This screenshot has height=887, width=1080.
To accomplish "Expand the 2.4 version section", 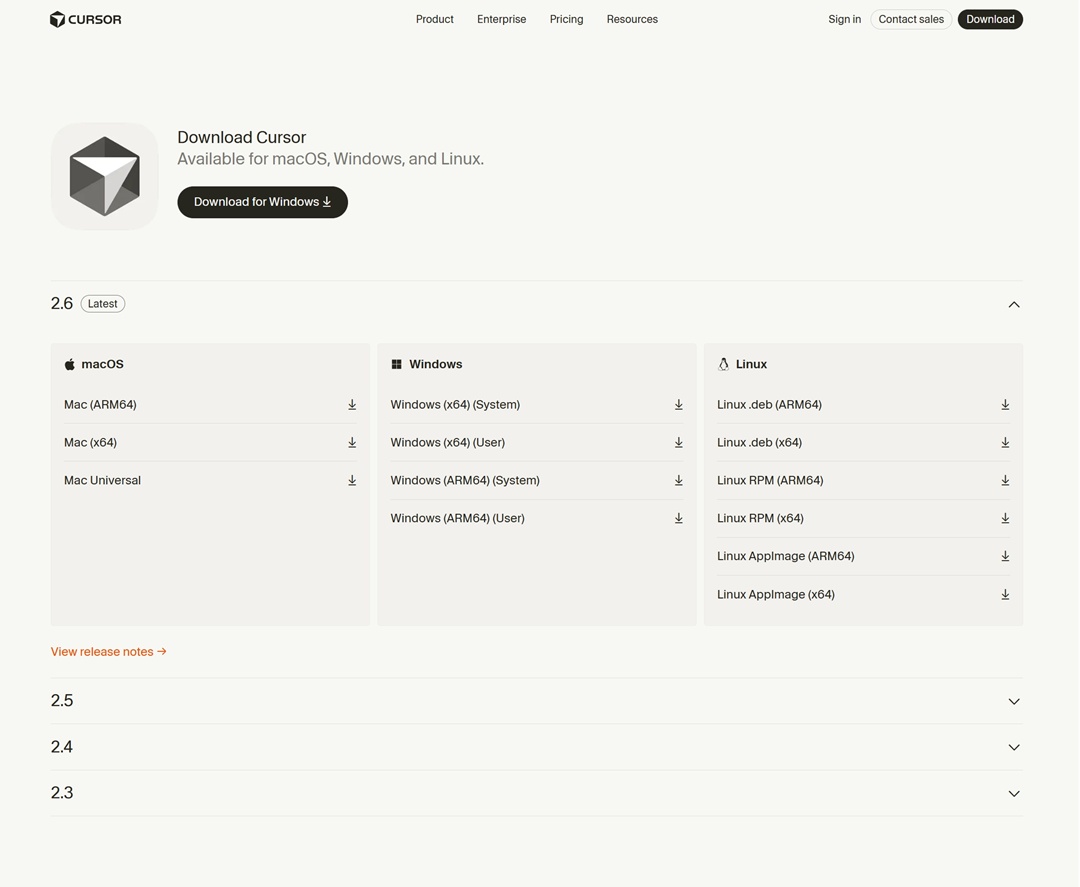I will point(1013,747).
